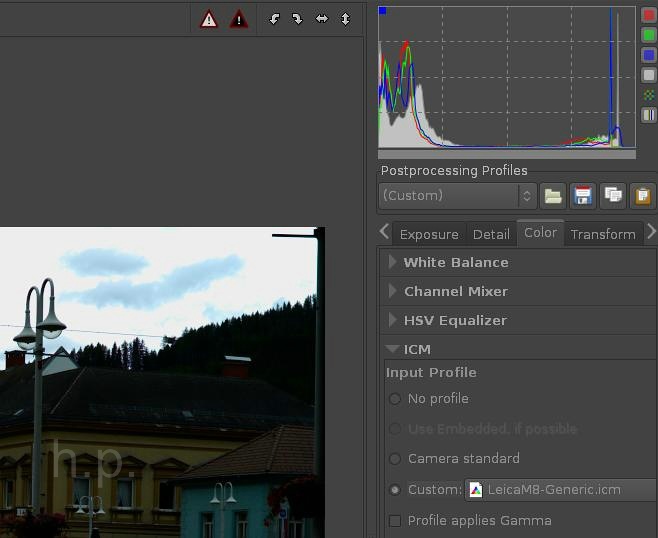
Task: Toggle the highlight clipping indicator (white warning triangle)
Action: pyautogui.click(x=208, y=19)
